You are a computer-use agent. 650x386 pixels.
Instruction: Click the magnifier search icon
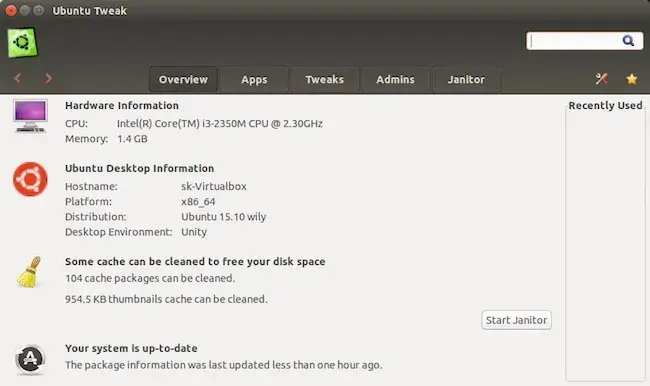click(628, 41)
